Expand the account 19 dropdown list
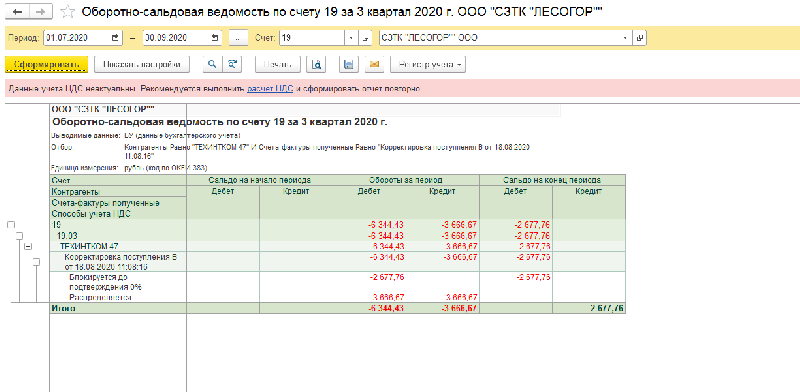The image size is (800, 392). (x=351, y=37)
